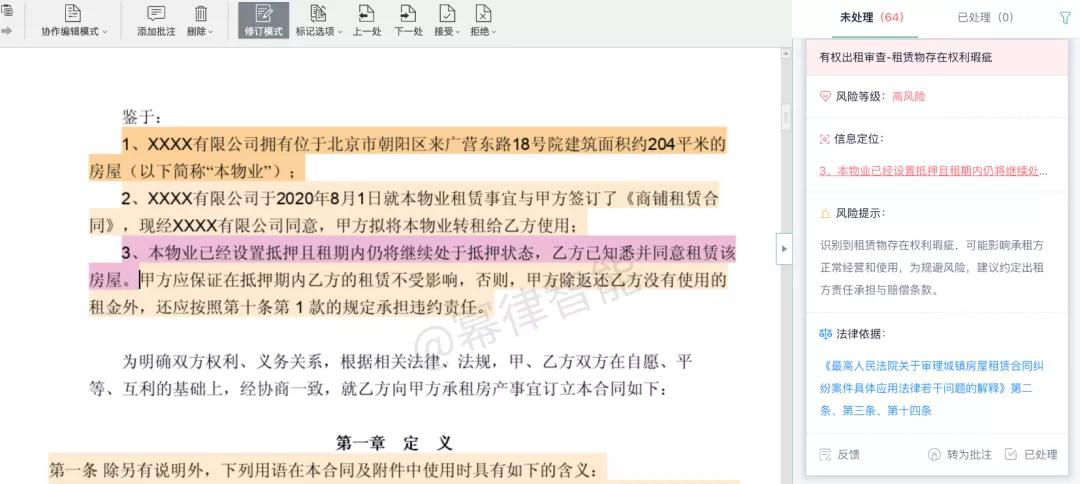Click the 法律依据 scales icon
The image size is (1080, 484).
click(x=826, y=334)
